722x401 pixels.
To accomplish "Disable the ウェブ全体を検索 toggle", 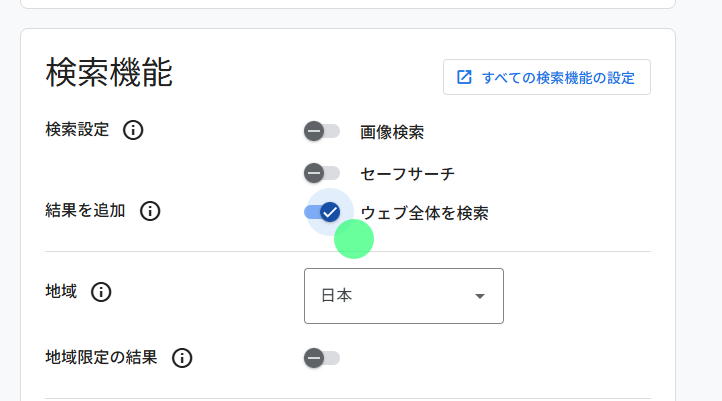I will (x=323, y=212).
